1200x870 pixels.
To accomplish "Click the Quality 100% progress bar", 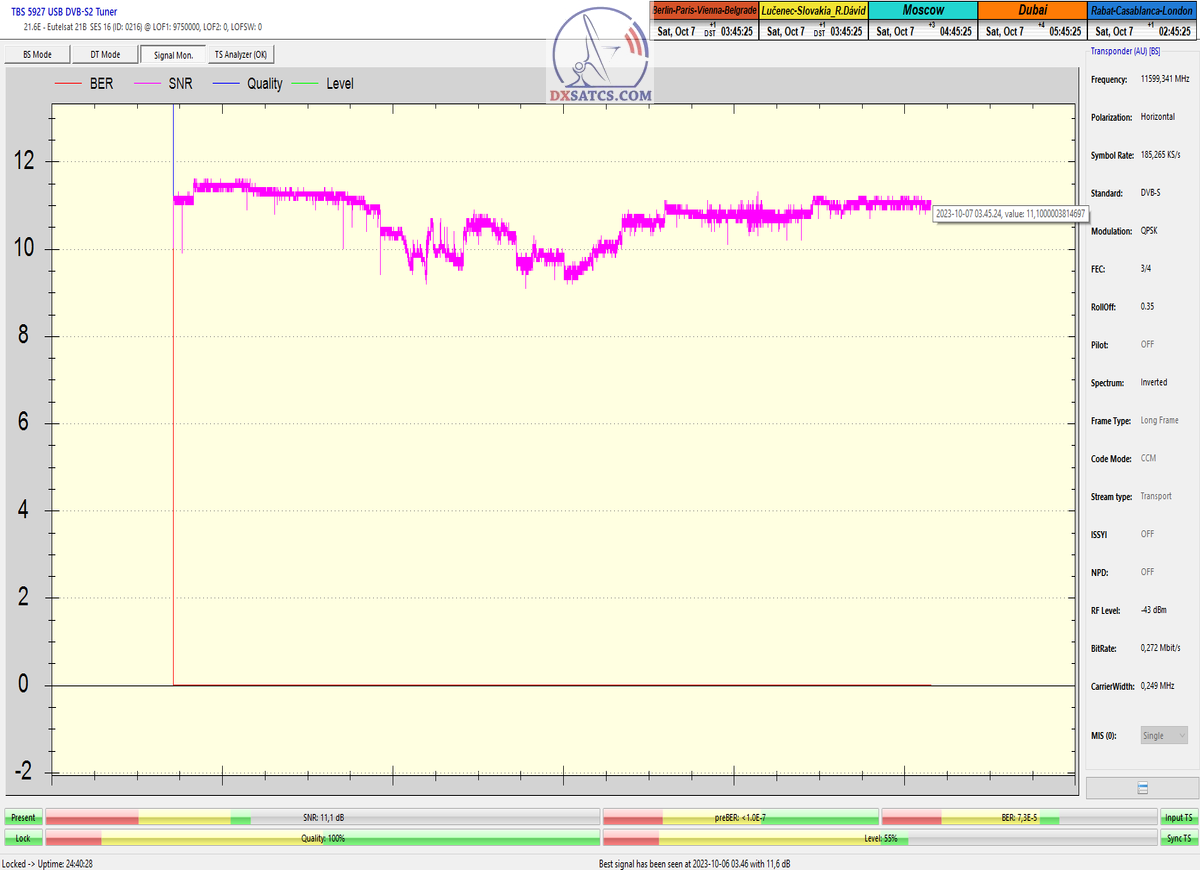I will (323, 838).
